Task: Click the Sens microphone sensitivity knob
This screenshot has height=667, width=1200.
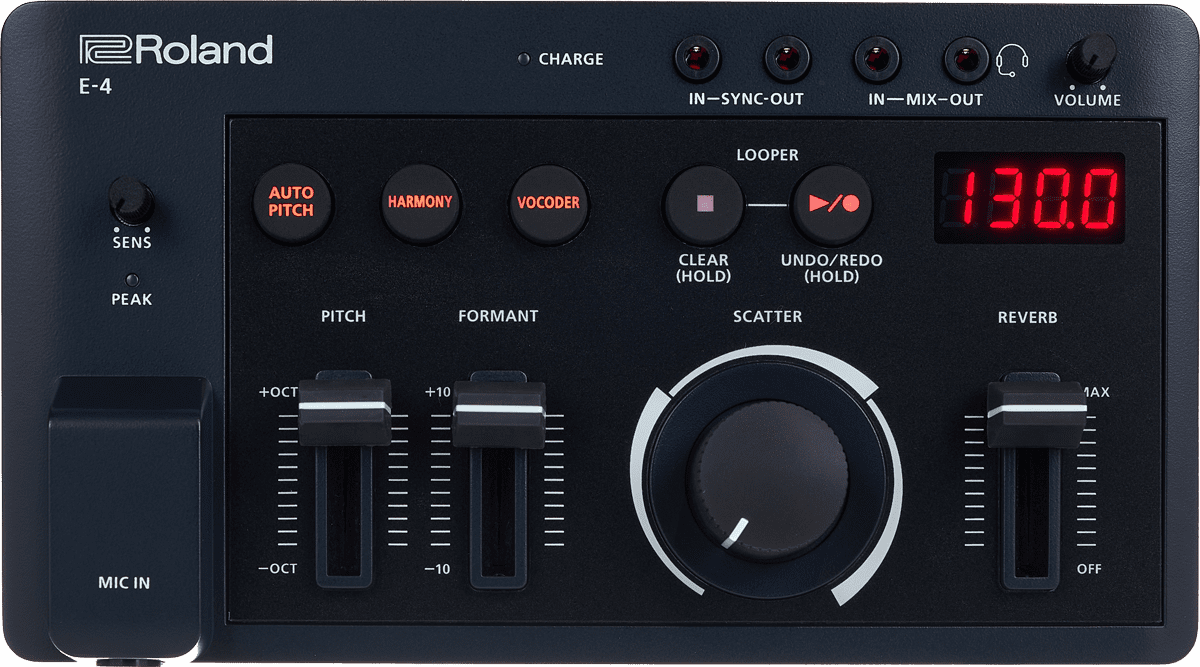Action: click(x=132, y=200)
